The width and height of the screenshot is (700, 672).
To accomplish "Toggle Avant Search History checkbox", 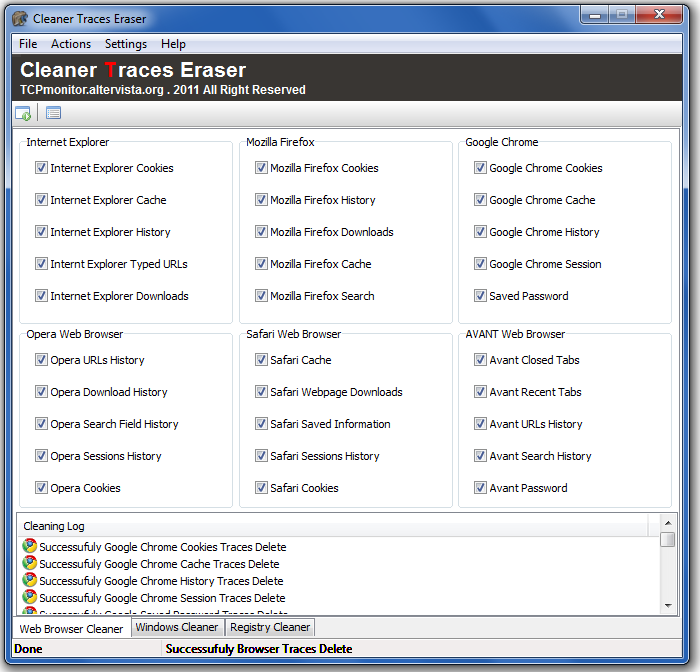I will [x=480, y=456].
